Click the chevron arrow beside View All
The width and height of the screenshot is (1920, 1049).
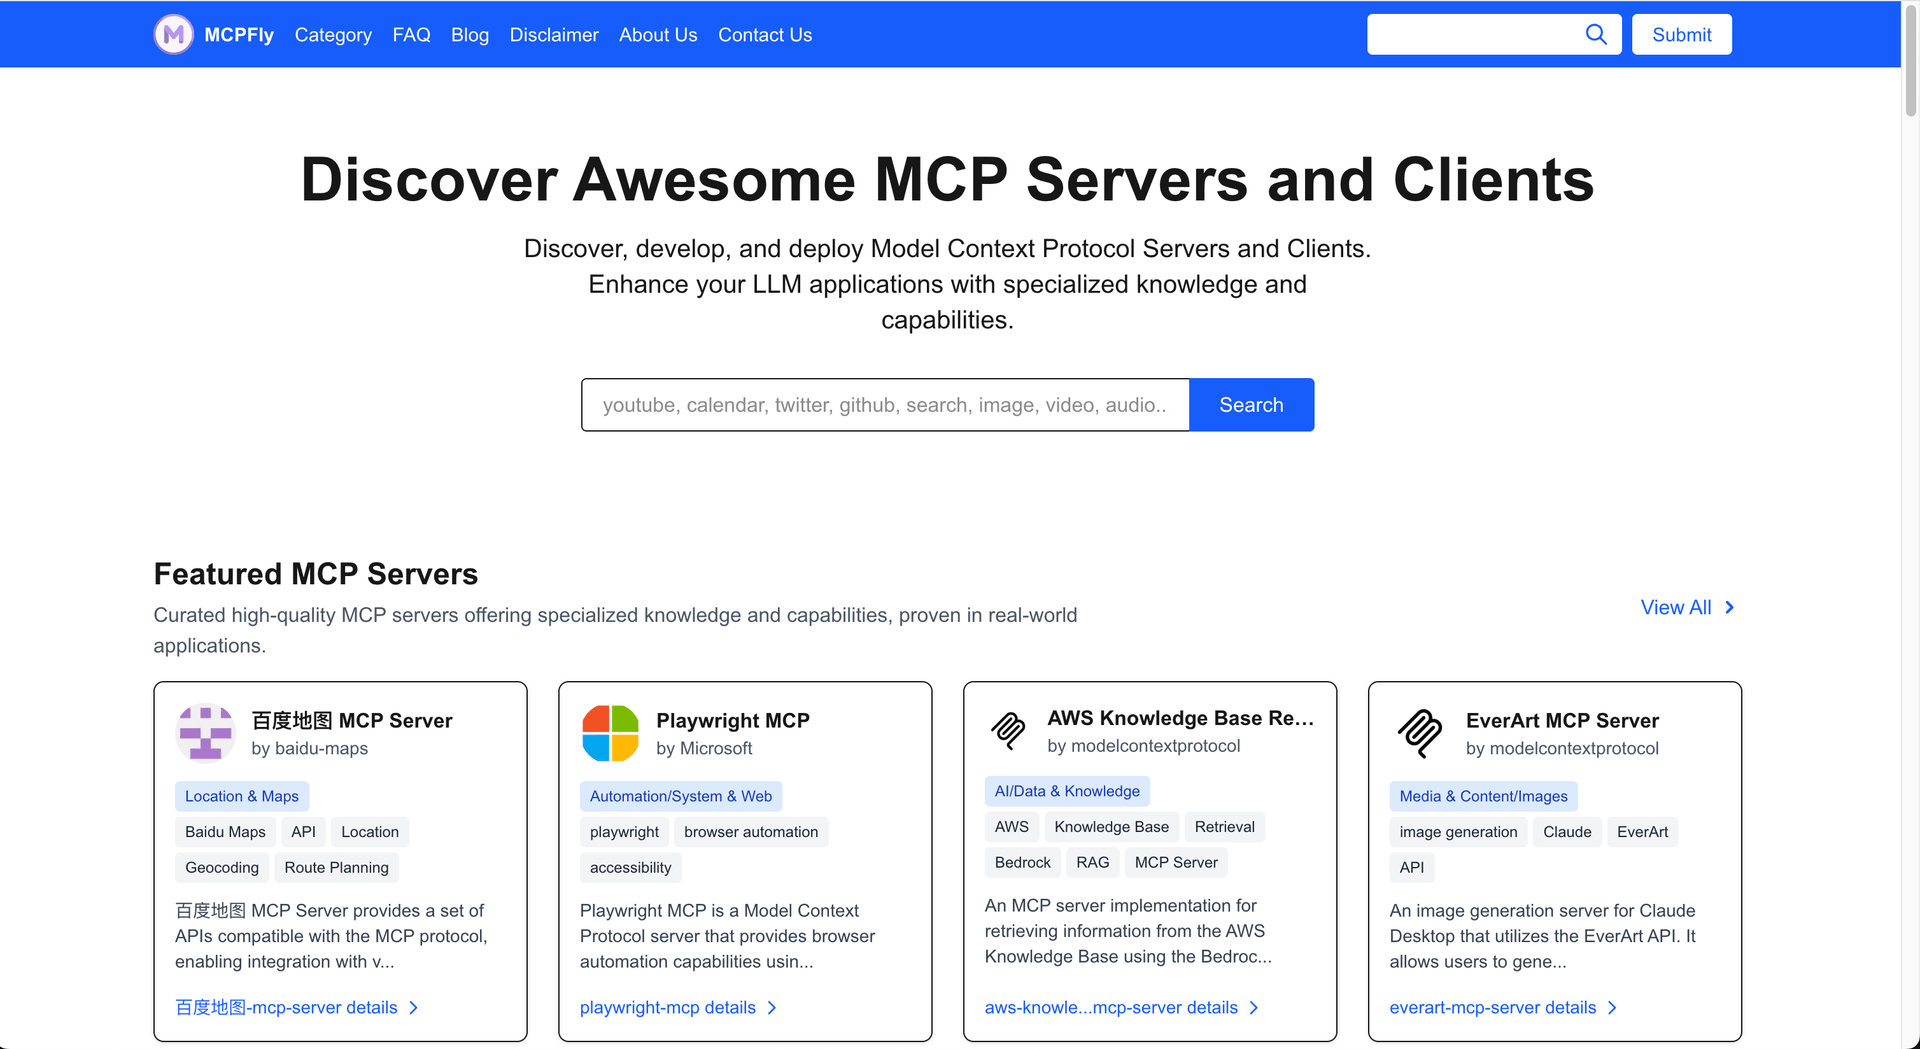(1729, 607)
